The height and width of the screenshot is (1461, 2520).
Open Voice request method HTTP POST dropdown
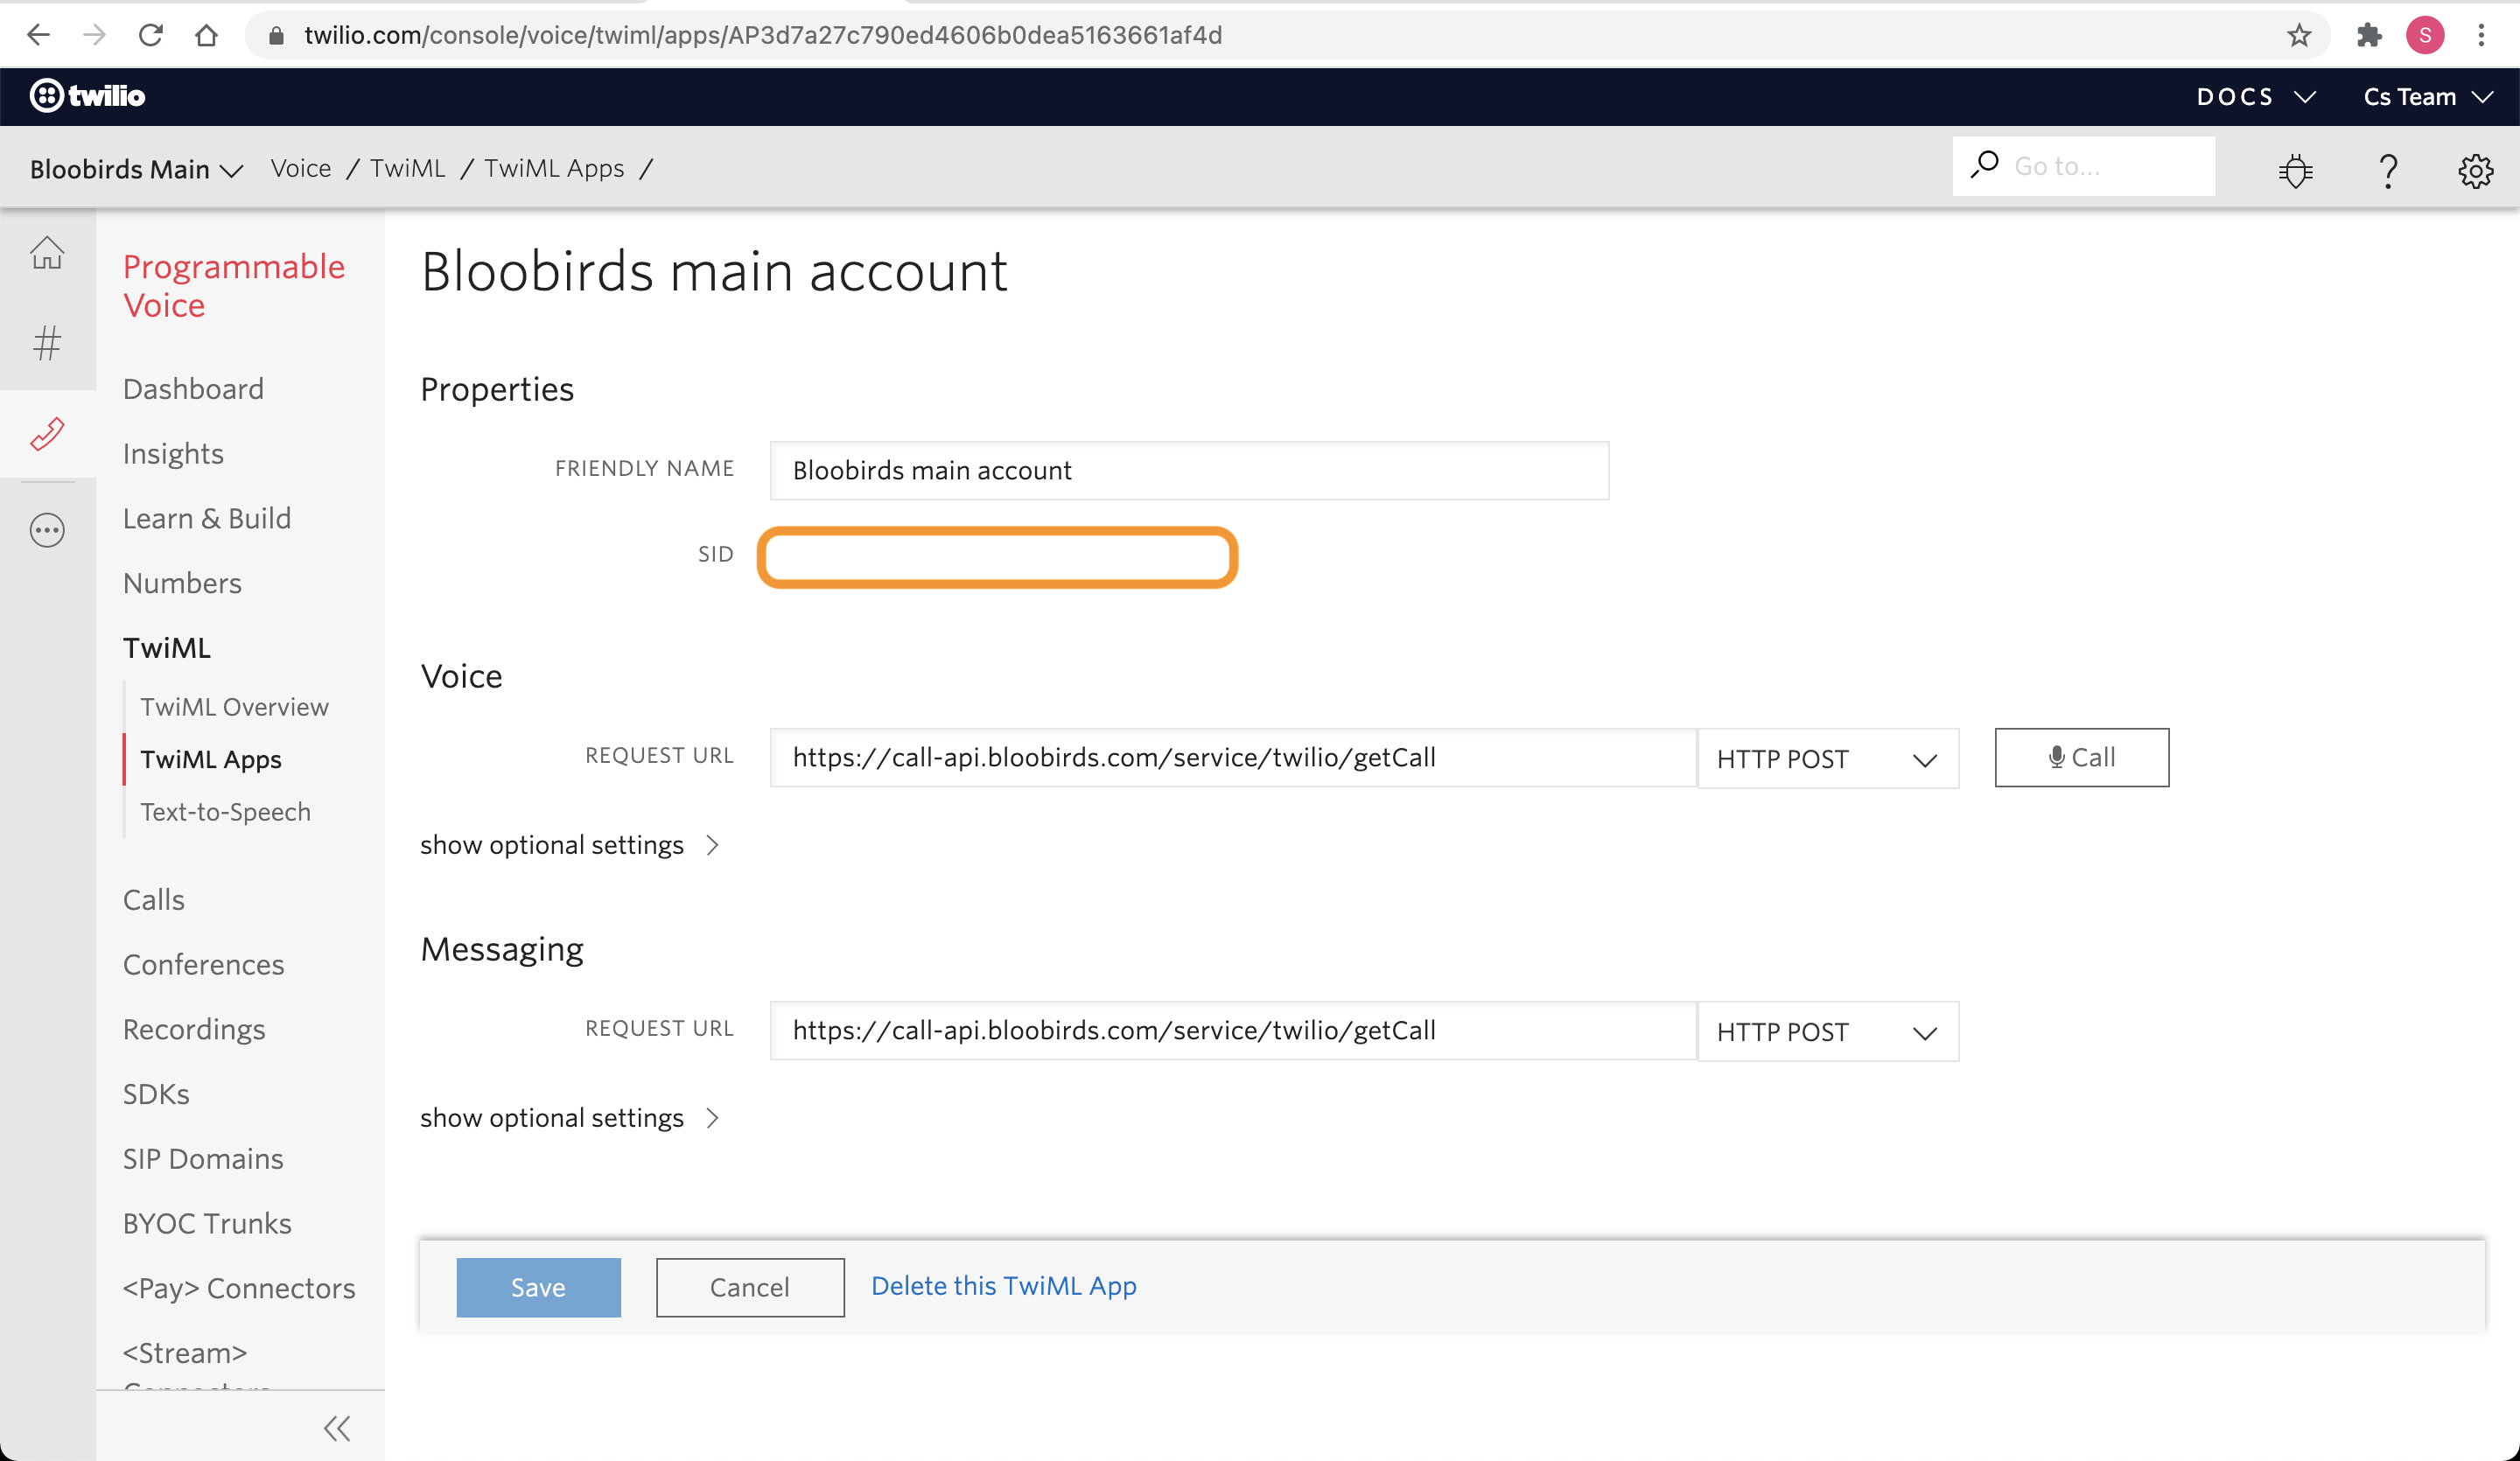[x=1828, y=758]
